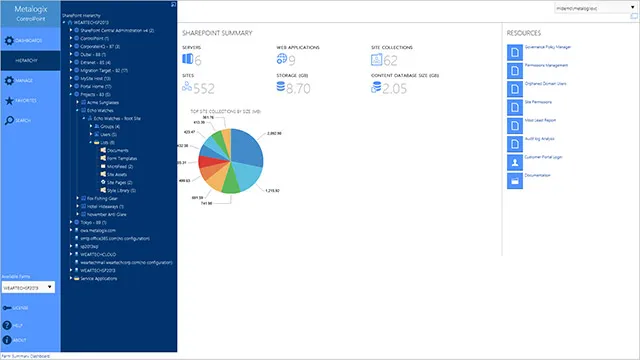Image resolution: width=640 pixels, height=360 pixels.
Task: Open the Help question mark icon
Action: pos(7,325)
